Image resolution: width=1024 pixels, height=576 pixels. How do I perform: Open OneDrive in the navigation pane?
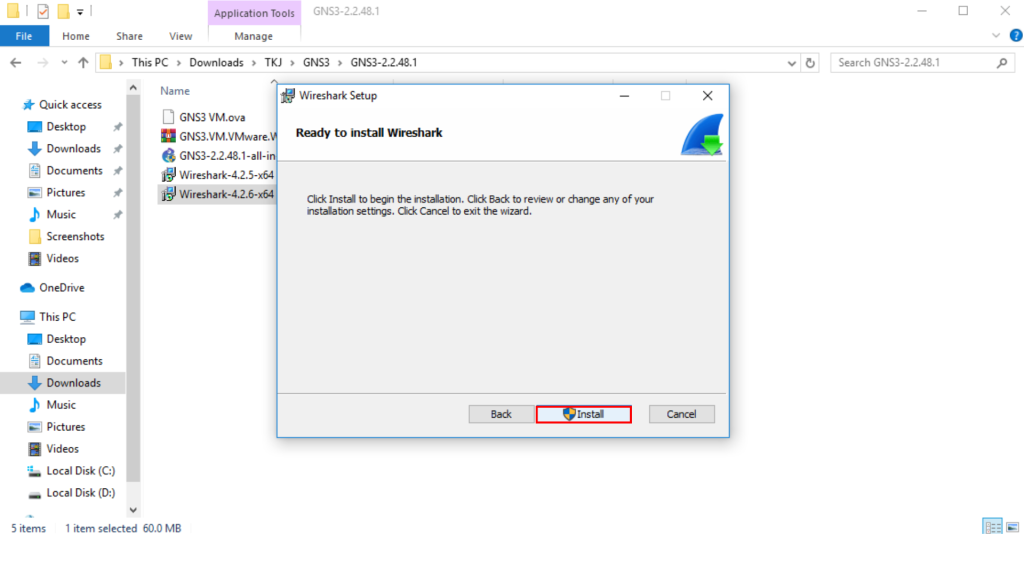click(x=61, y=288)
